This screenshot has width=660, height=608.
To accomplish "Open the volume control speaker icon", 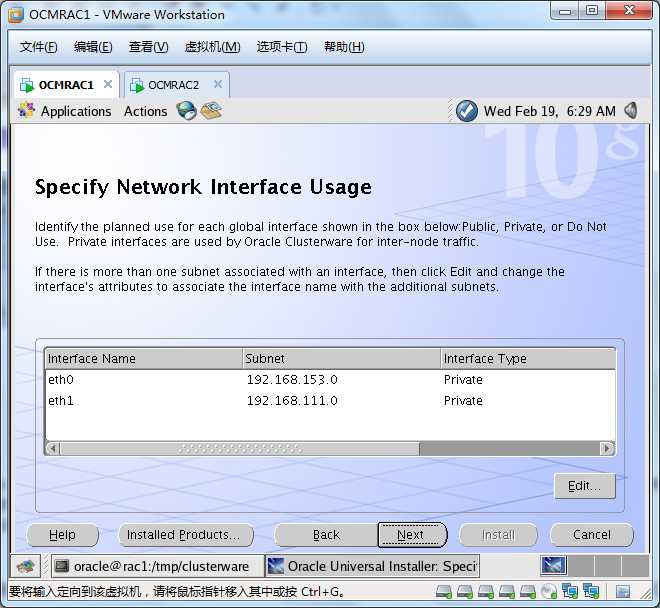I will pos(631,111).
